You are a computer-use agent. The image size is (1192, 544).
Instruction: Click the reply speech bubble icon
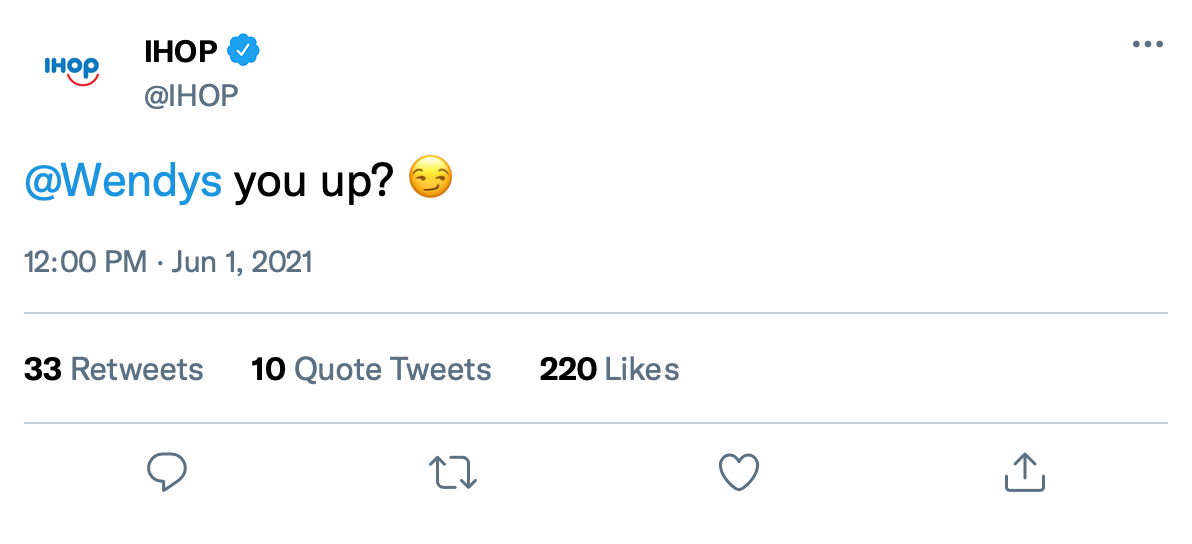click(167, 472)
